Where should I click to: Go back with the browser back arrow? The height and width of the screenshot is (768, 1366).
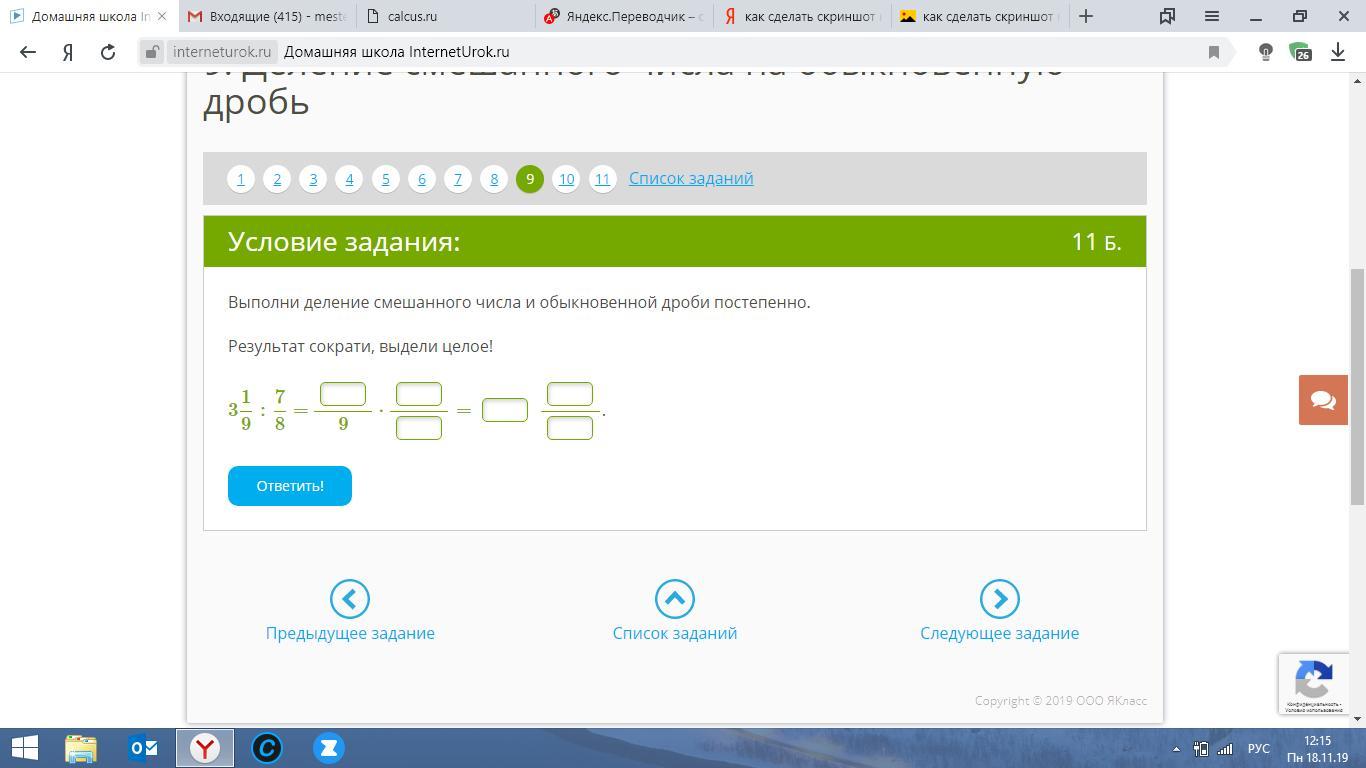28,52
